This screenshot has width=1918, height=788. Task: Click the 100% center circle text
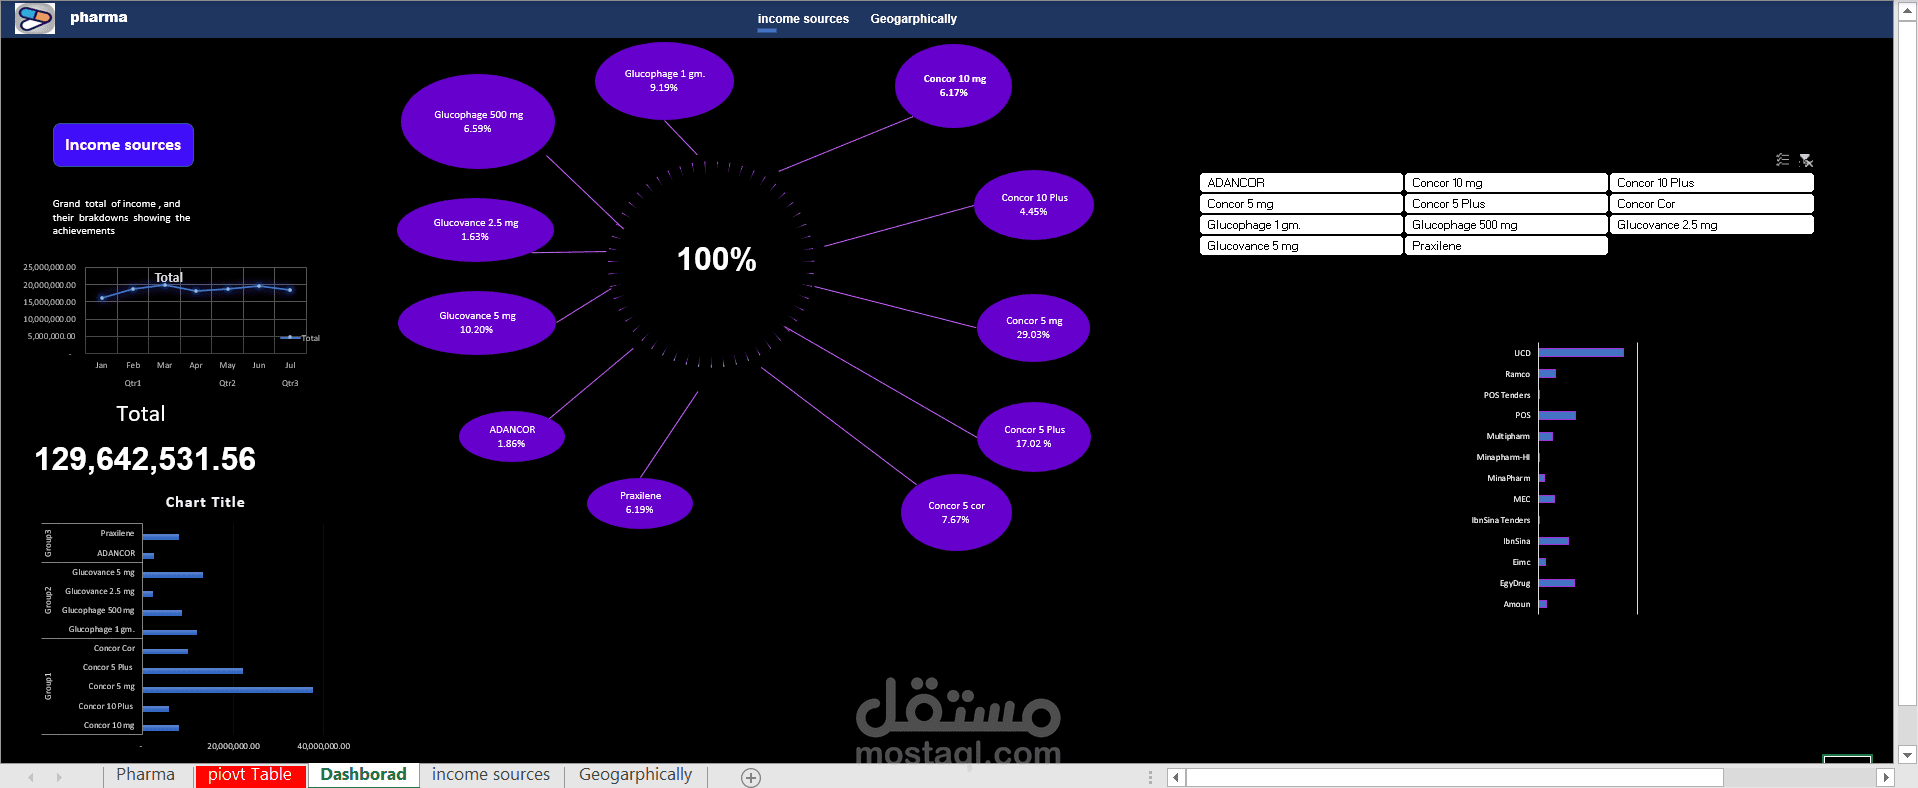pyautogui.click(x=717, y=260)
